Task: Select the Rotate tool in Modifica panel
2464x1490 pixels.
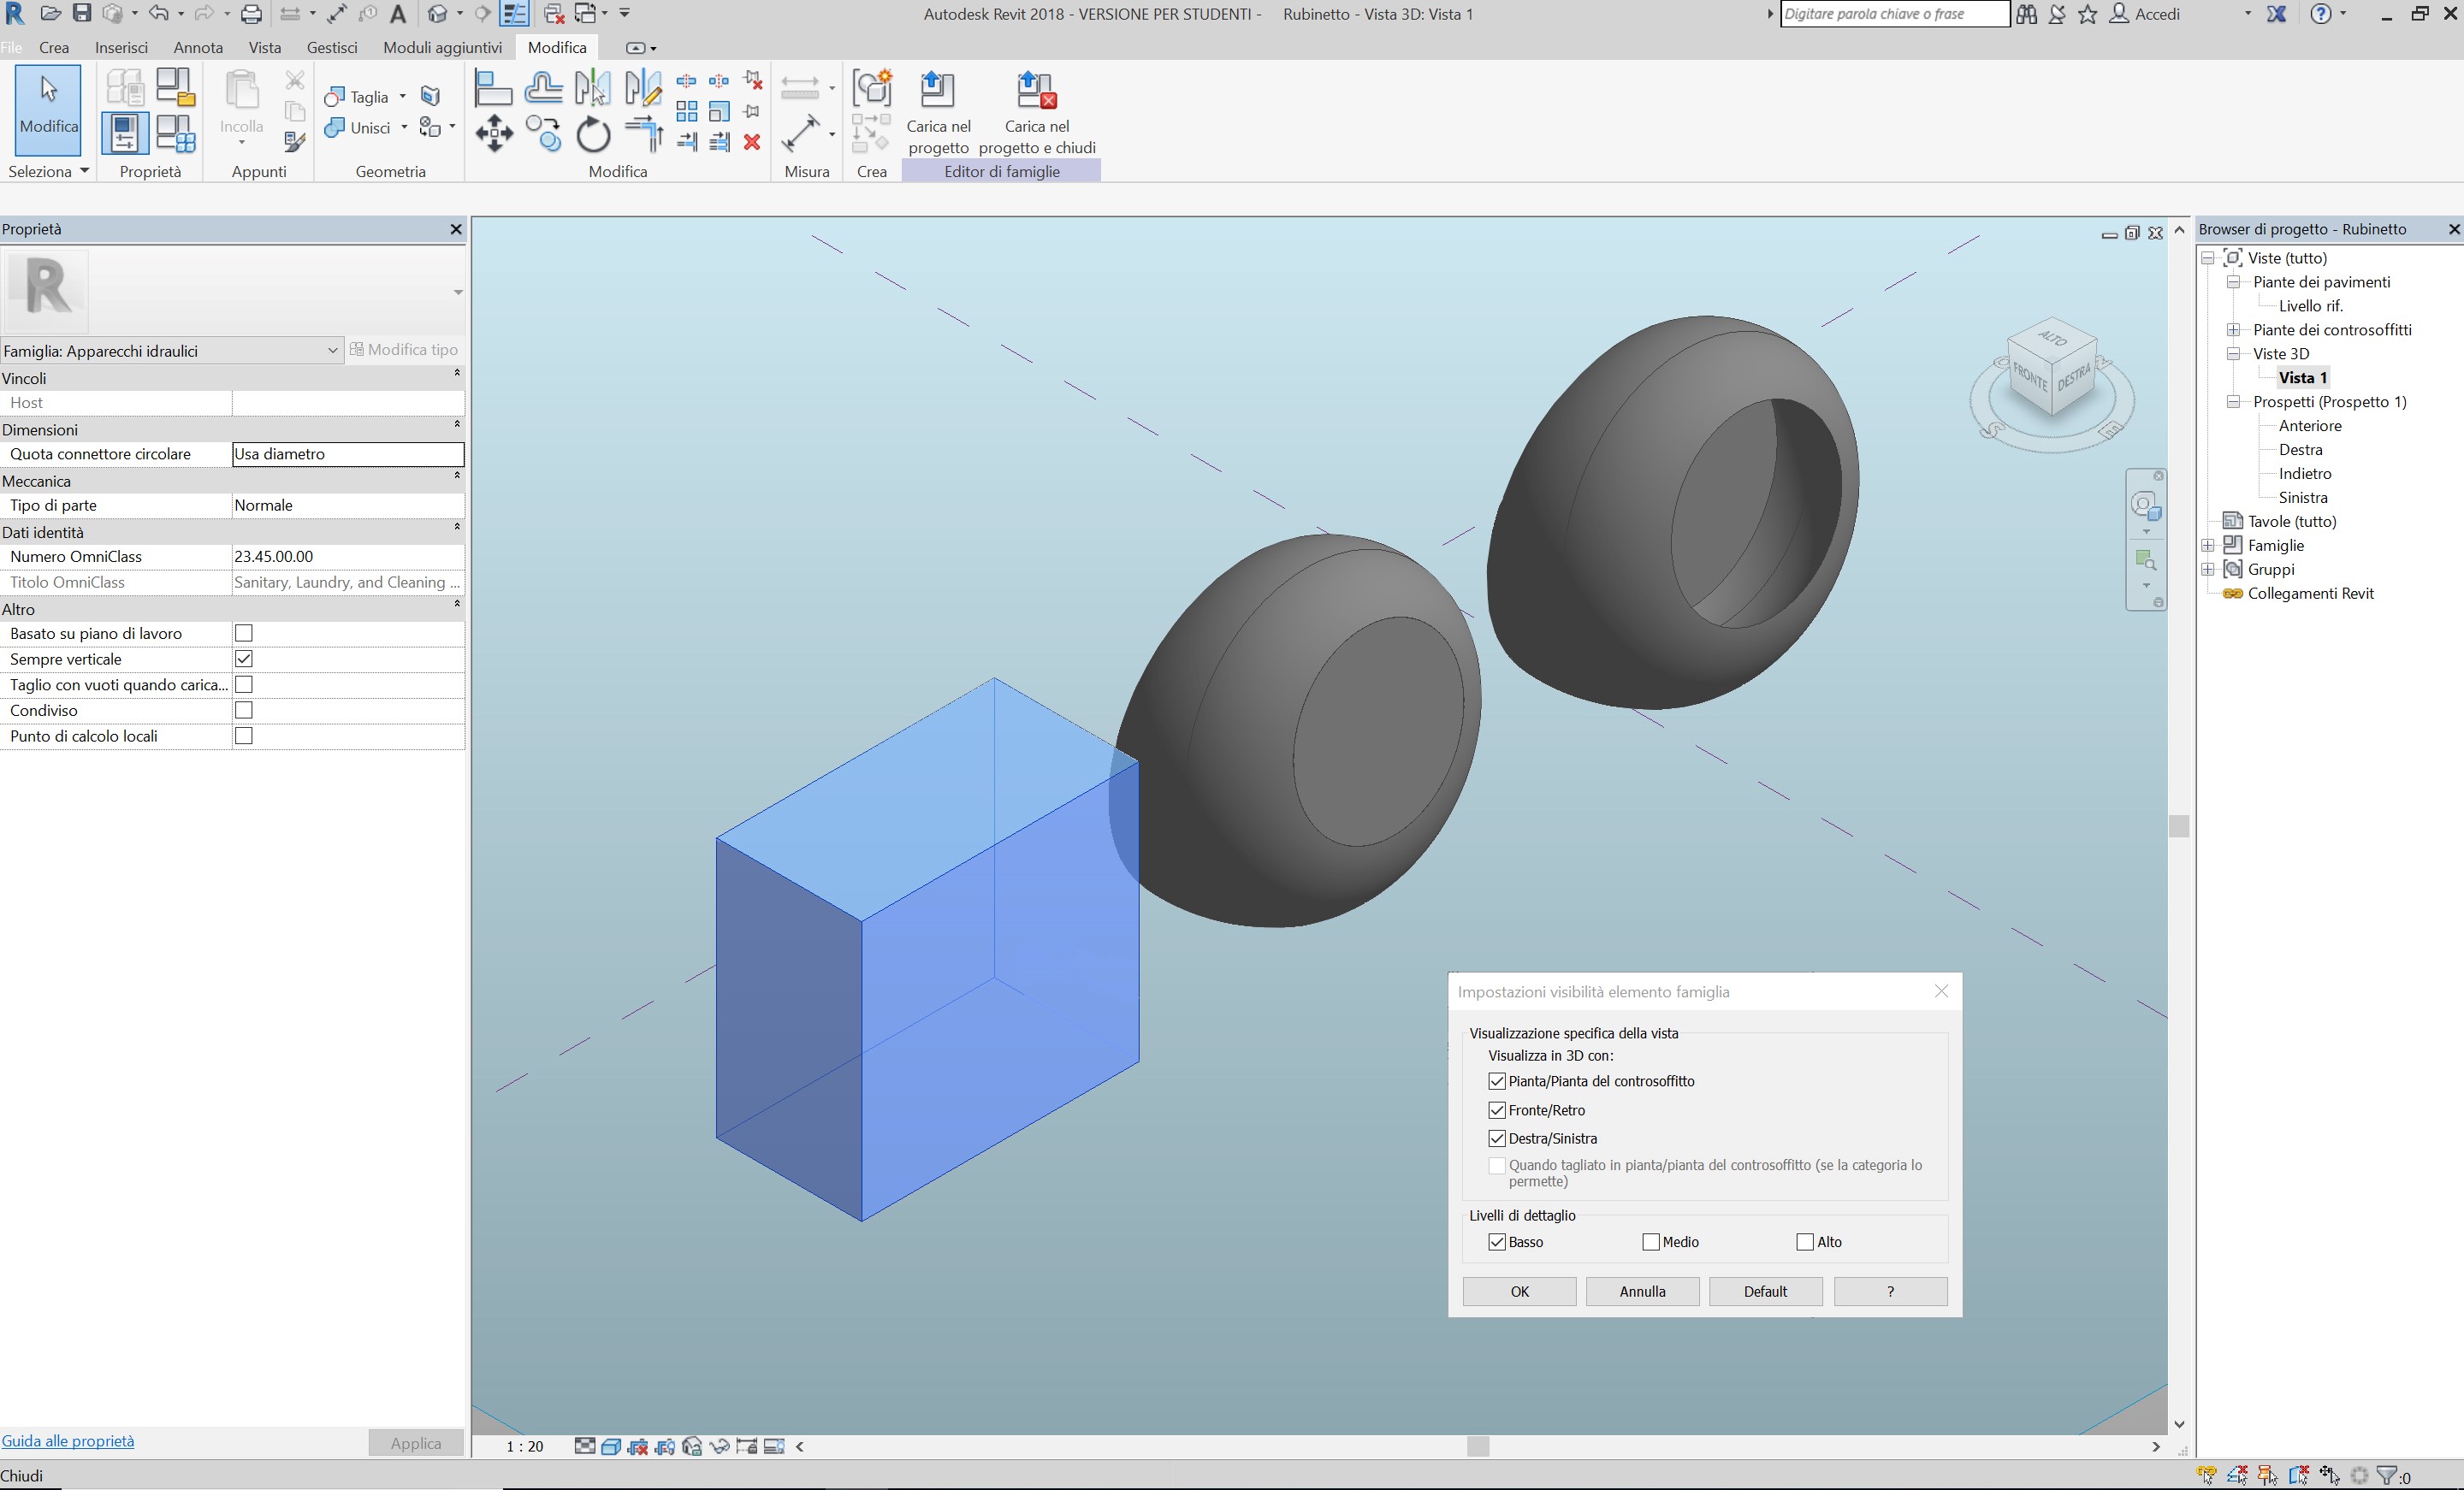Action: pos(593,134)
